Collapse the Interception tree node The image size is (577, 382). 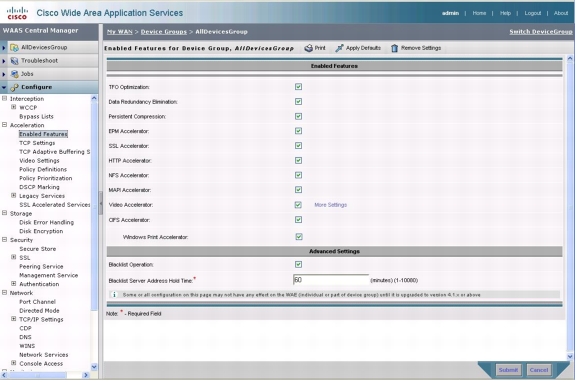[x=4, y=98]
